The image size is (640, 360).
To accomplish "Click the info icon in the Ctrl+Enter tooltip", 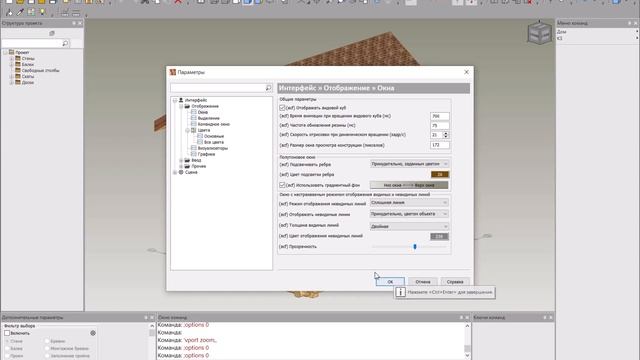I will pos(400,292).
